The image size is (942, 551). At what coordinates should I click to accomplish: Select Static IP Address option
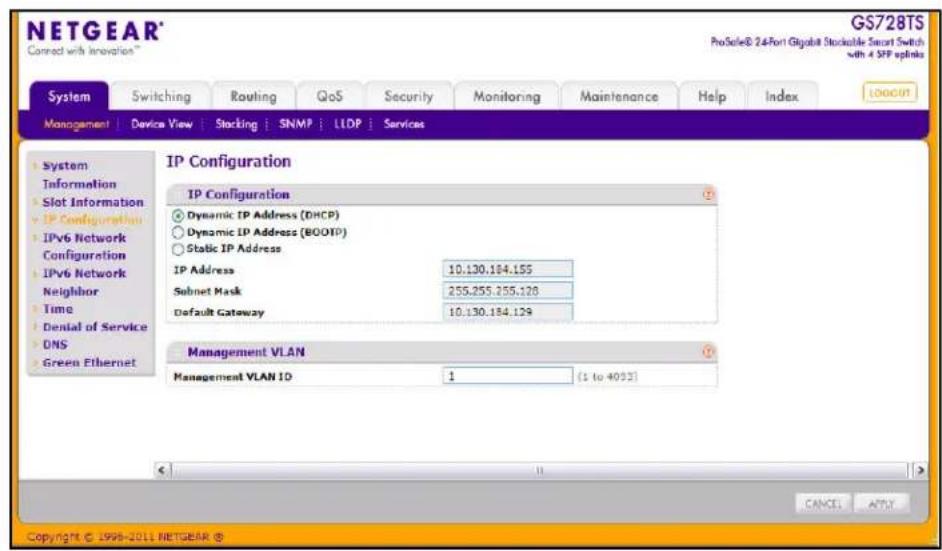178,249
